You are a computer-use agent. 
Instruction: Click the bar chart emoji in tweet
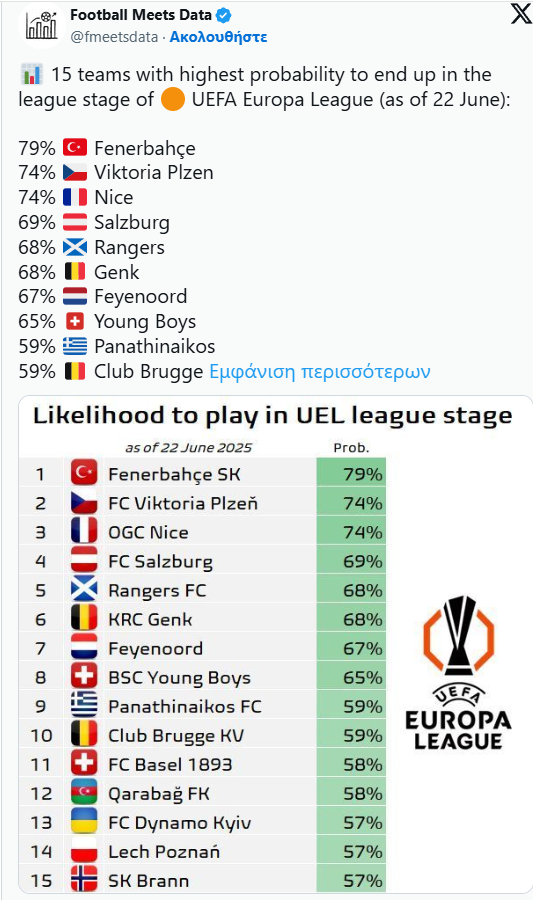click(31, 74)
